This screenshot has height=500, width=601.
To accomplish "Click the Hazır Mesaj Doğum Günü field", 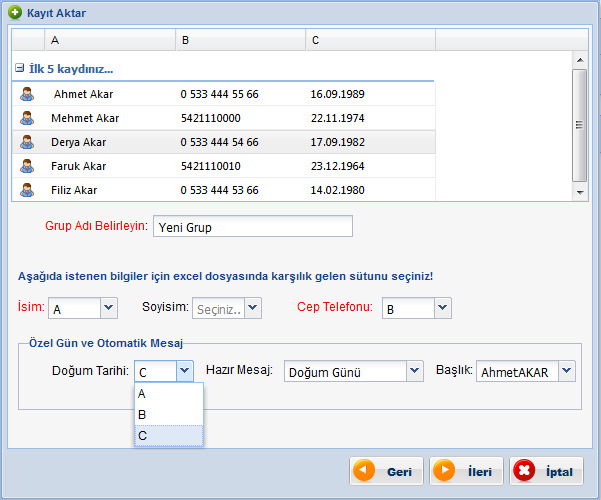I will [x=345, y=371].
